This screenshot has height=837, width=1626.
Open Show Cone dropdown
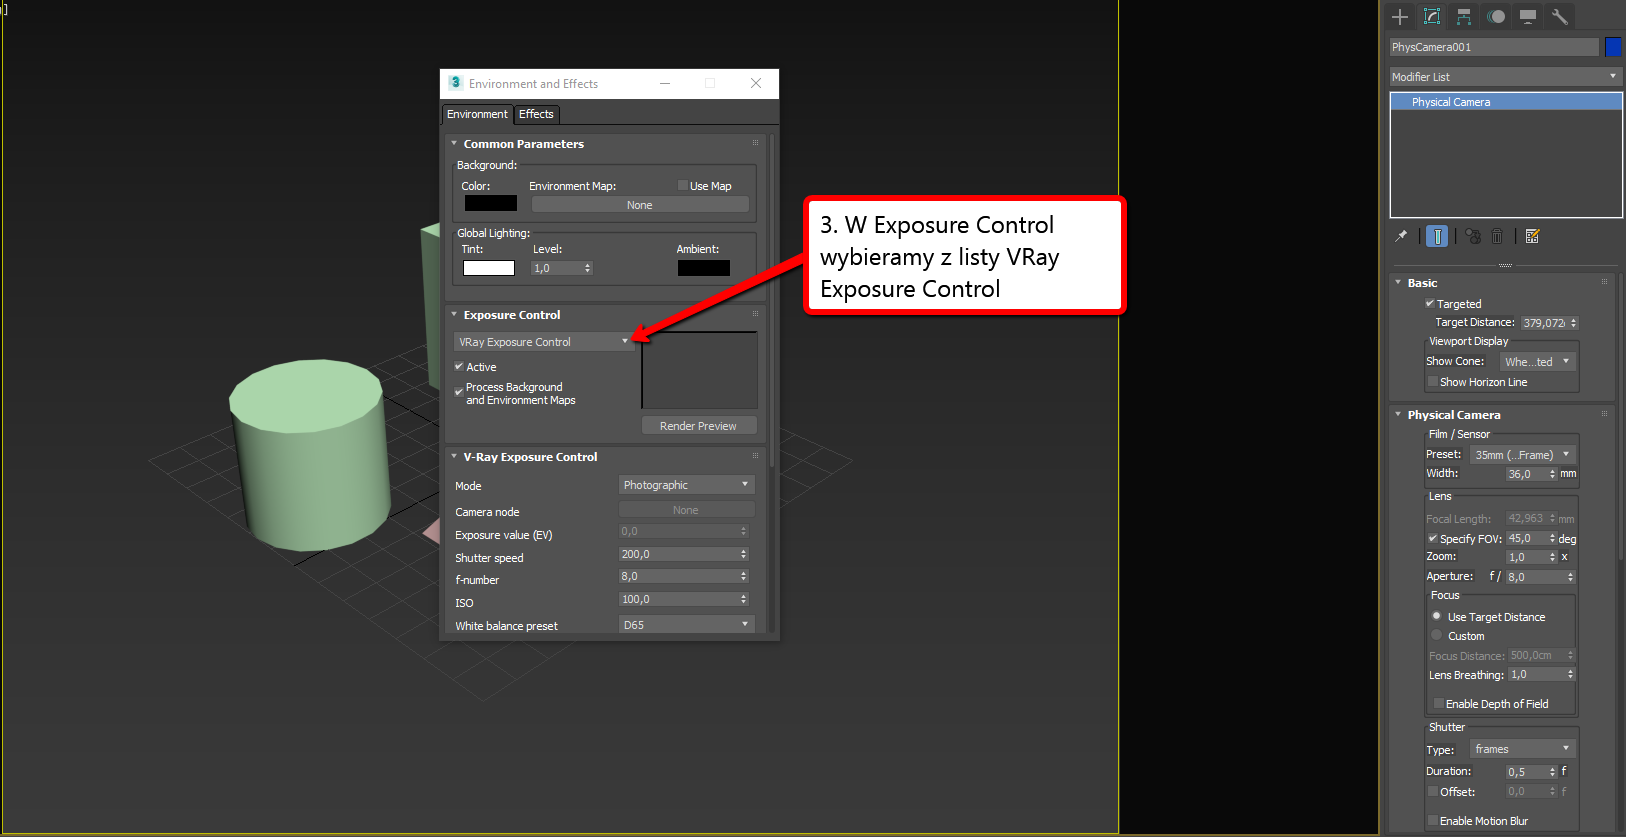coord(1538,362)
